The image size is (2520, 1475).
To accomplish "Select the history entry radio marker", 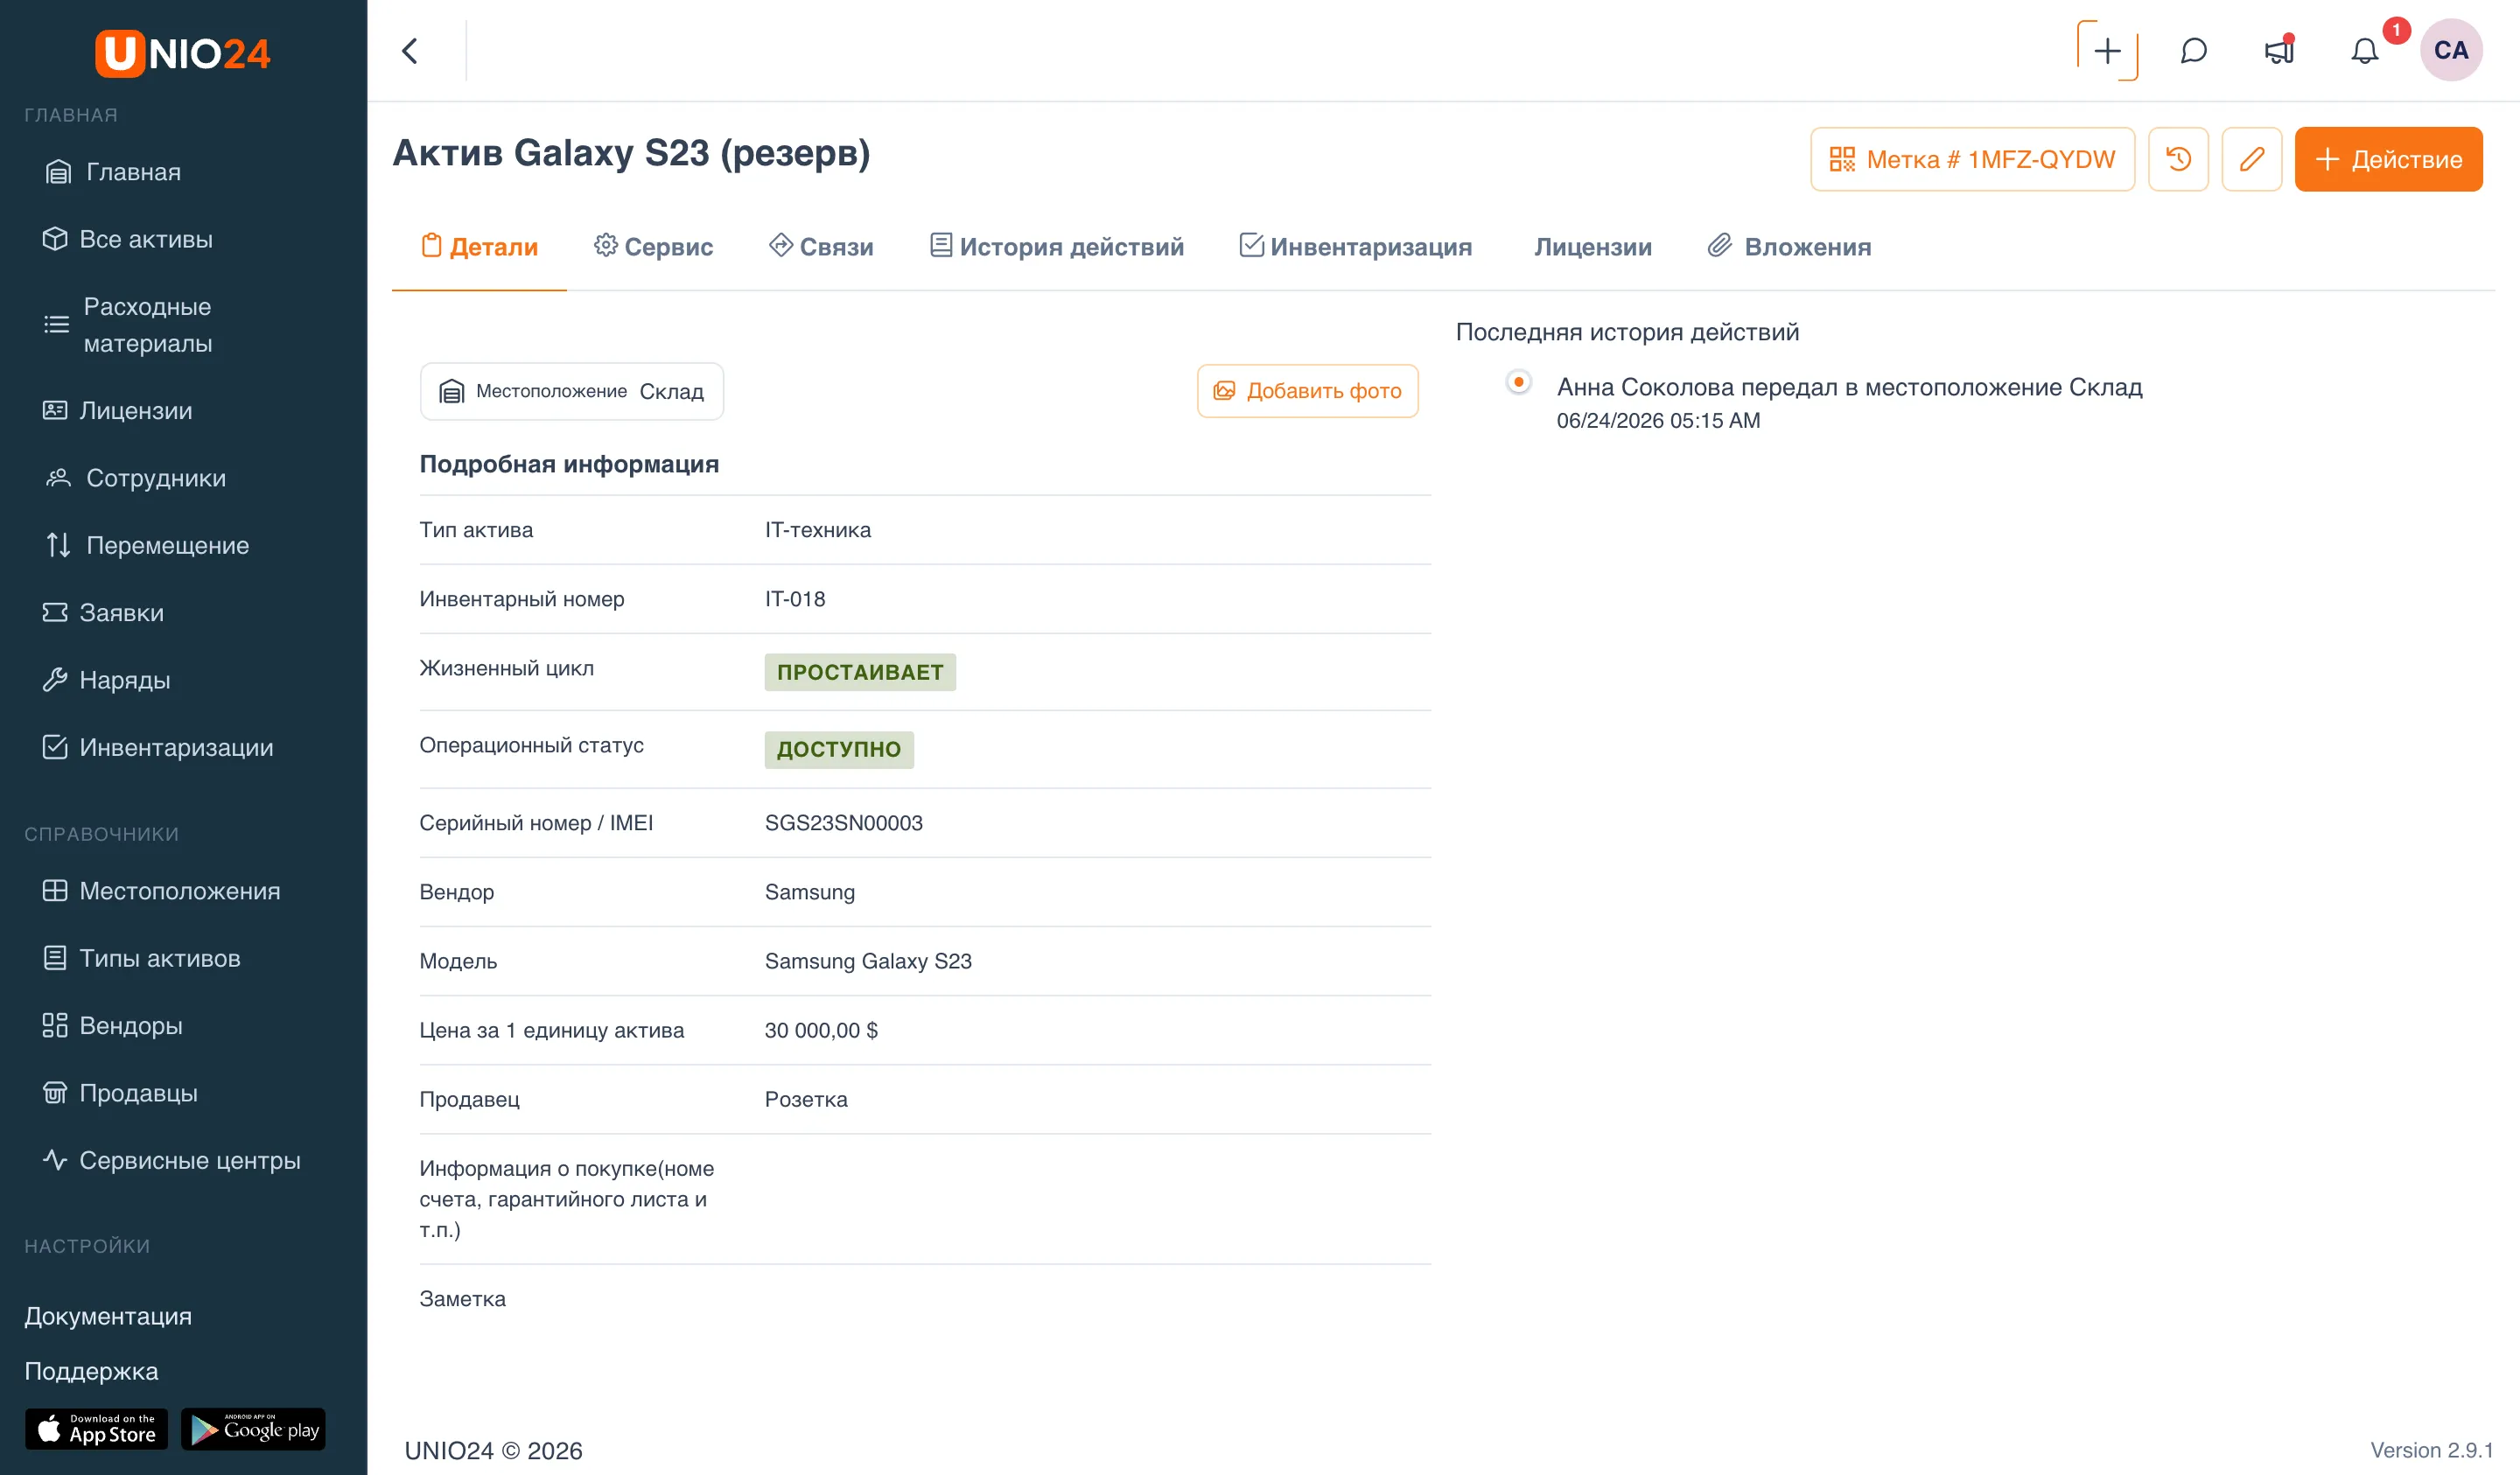I will tap(1518, 383).
